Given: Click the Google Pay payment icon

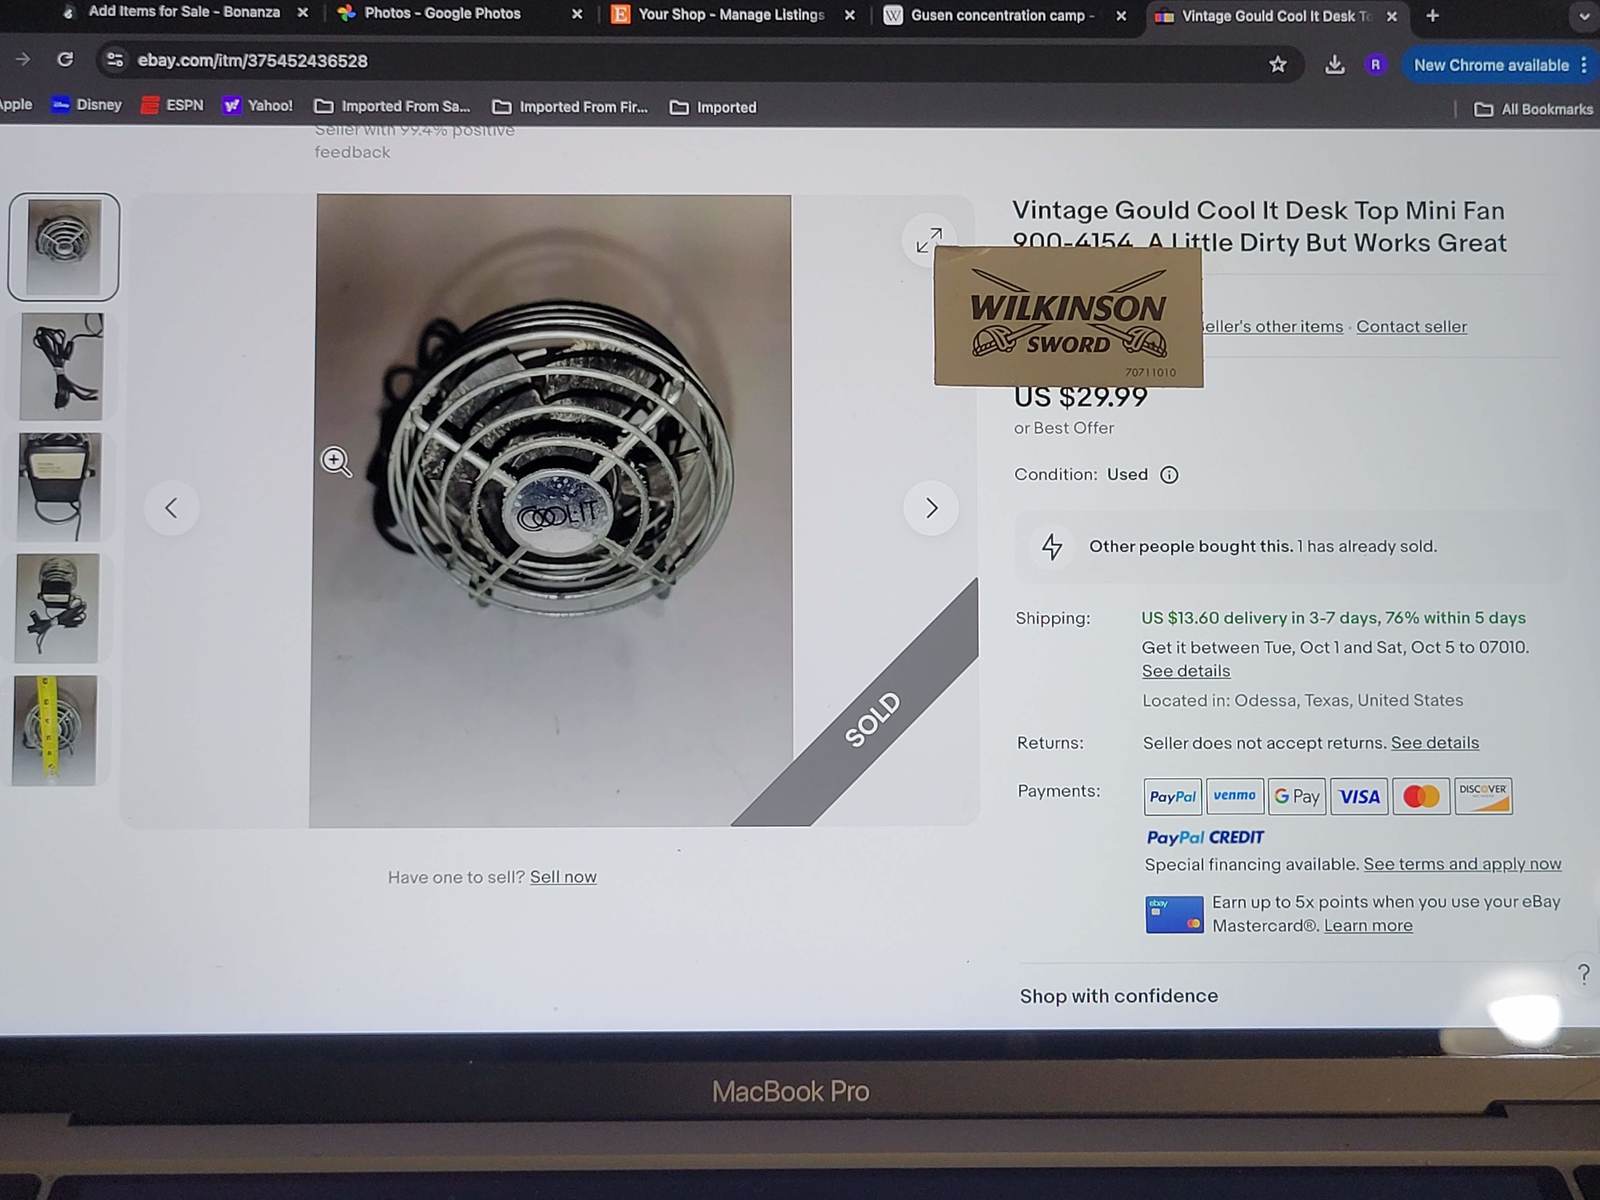Looking at the screenshot, I should [x=1297, y=796].
